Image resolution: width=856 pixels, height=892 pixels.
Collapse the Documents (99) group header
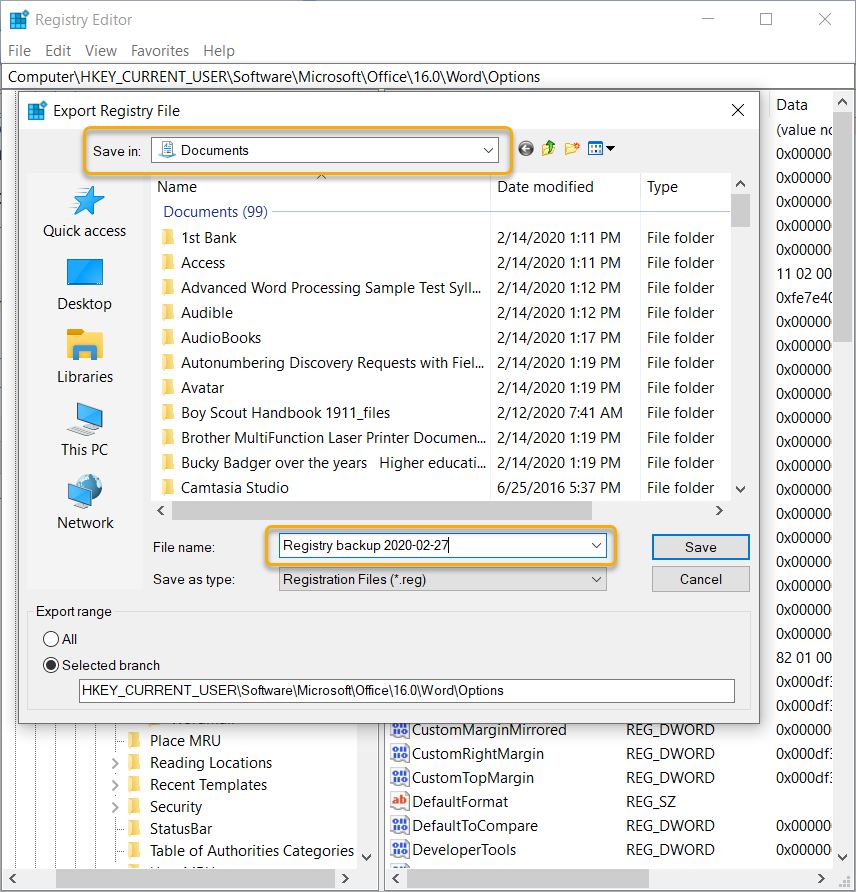pos(215,212)
